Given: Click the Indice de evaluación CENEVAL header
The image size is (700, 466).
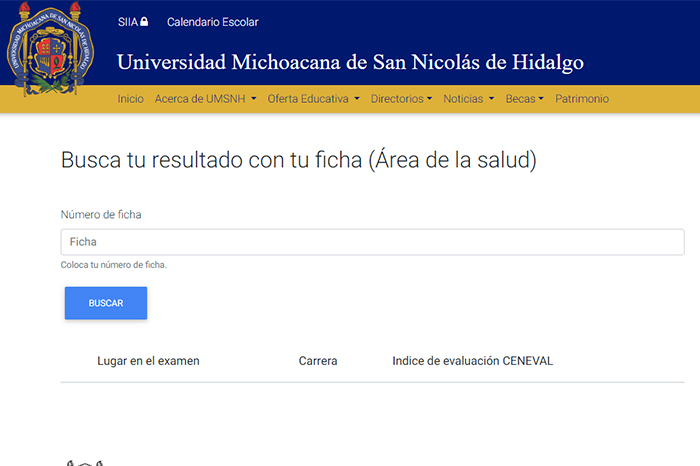Looking at the screenshot, I should tap(472, 361).
